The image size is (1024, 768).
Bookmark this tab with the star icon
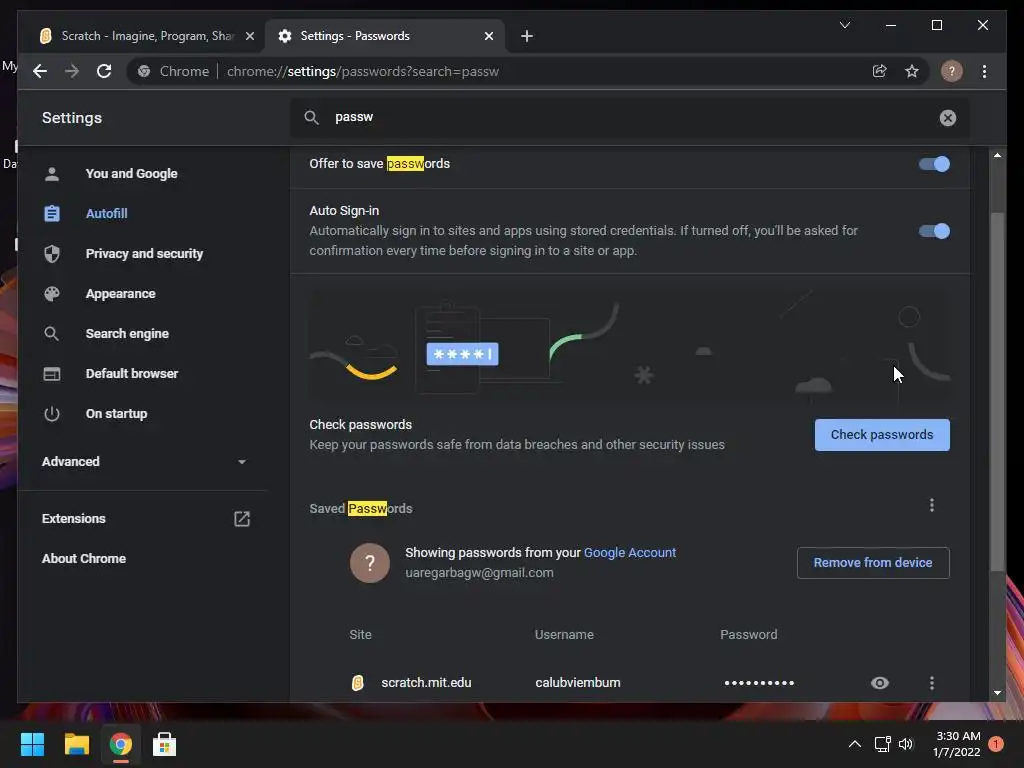pyautogui.click(x=912, y=71)
